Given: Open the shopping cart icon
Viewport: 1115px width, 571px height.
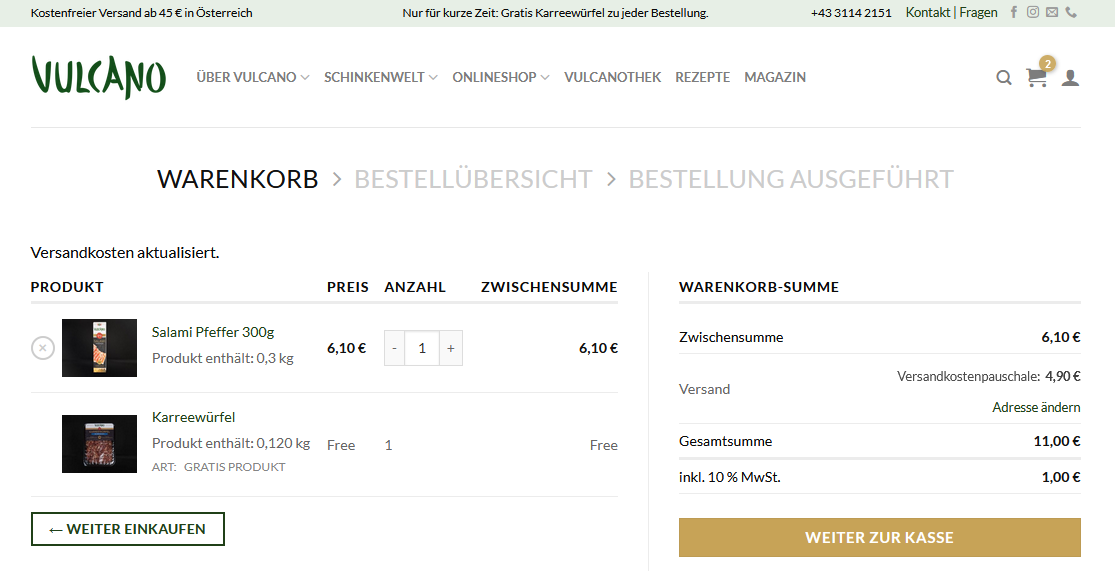Looking at the screenshot, I should tap(1036, 78).
